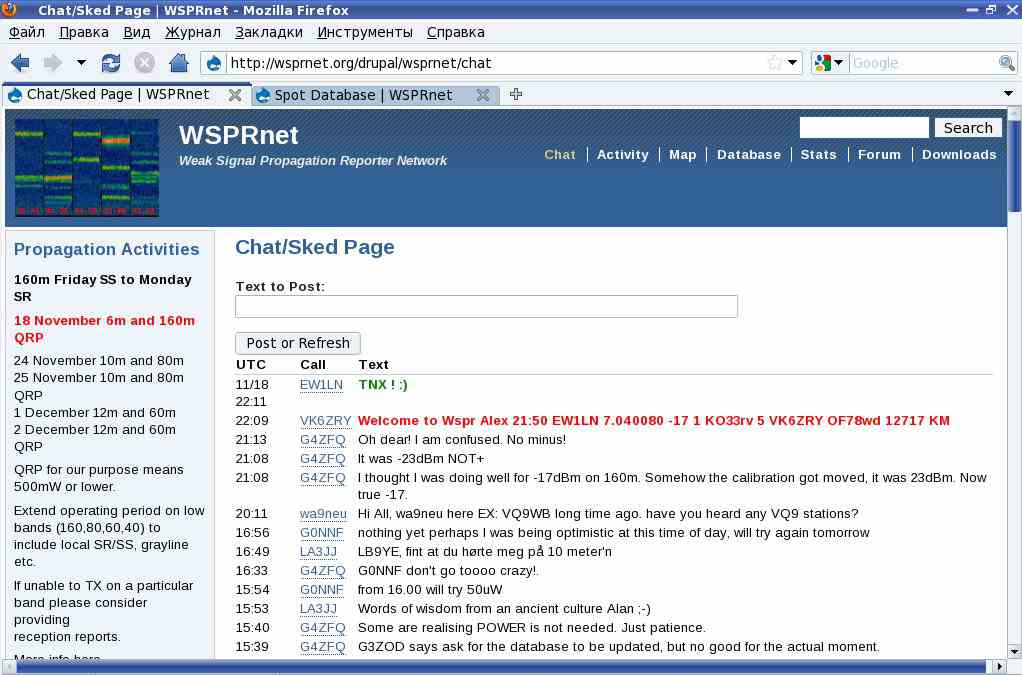Show the list of all tabs dropdown
The width and height of the screenshot is (1022, 675).
pos(1008,94)
